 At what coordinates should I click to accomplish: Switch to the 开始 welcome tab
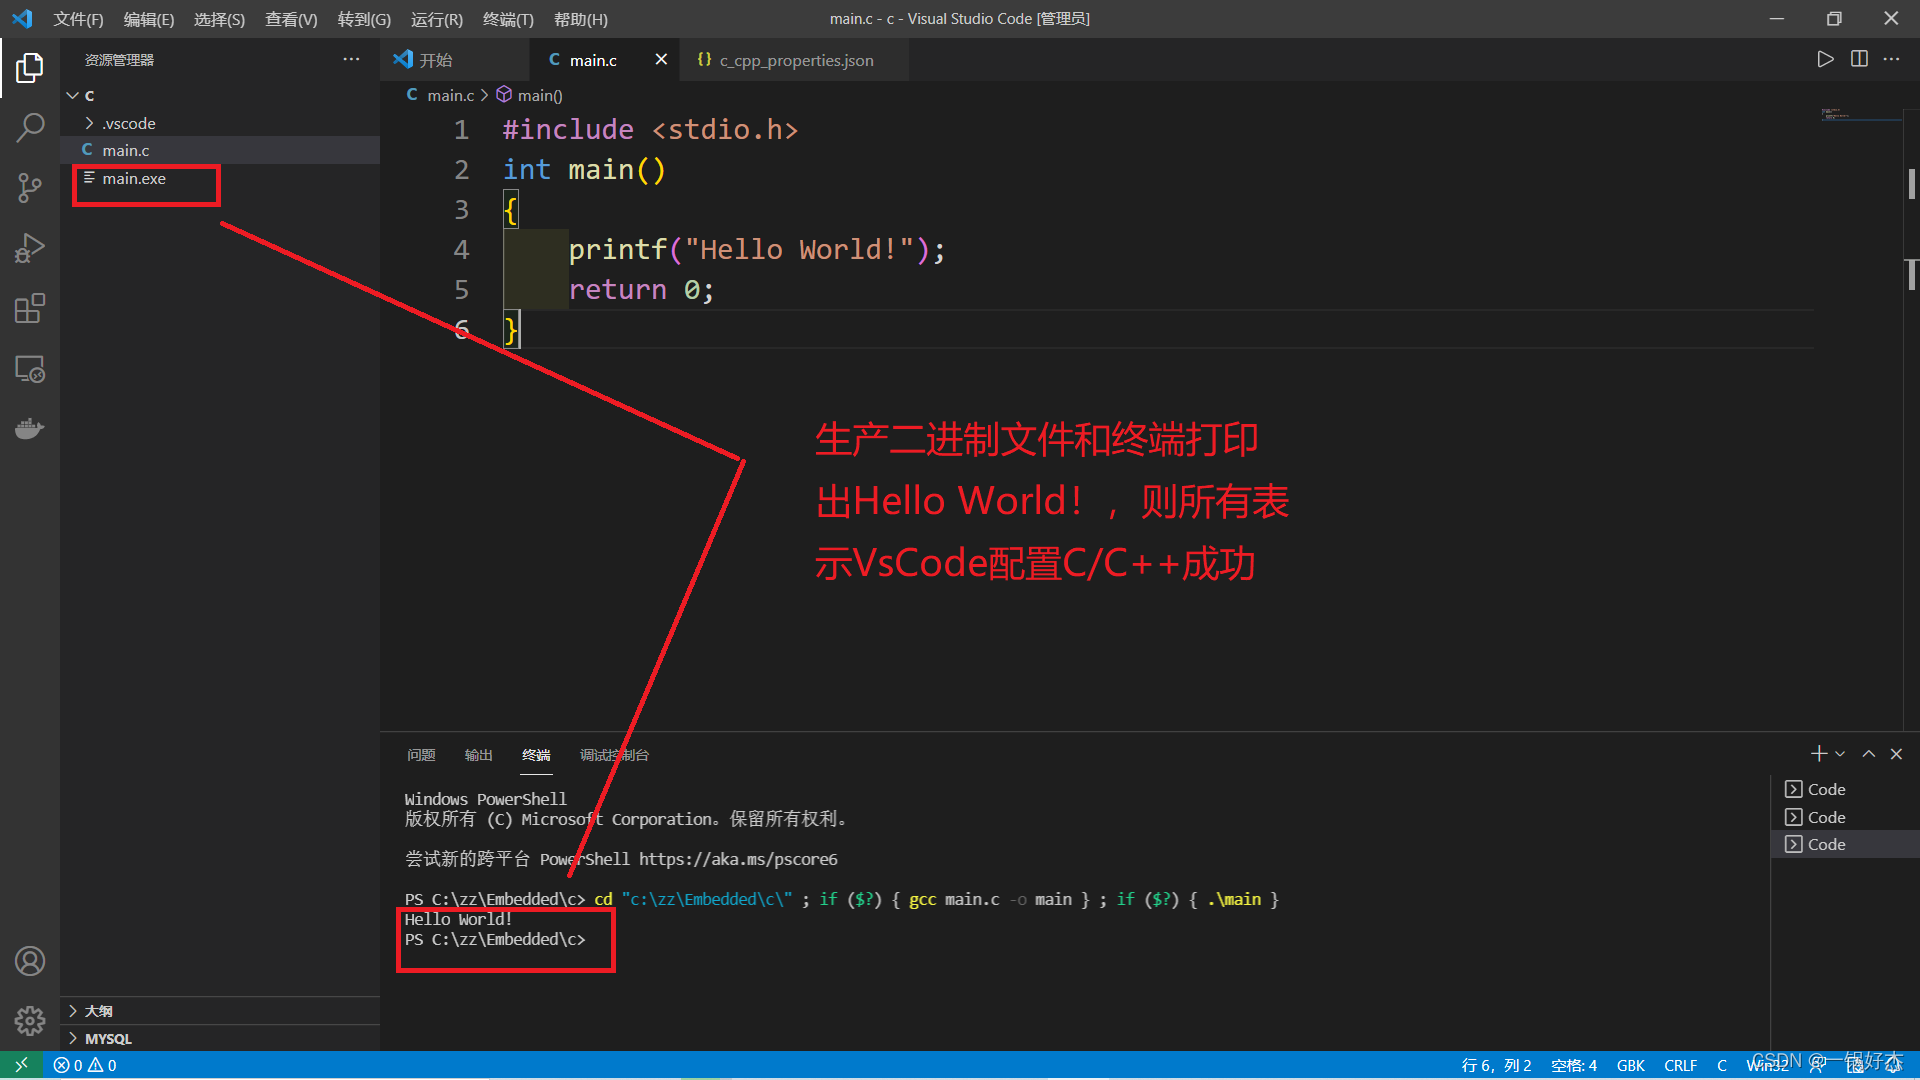coord(455,60)
